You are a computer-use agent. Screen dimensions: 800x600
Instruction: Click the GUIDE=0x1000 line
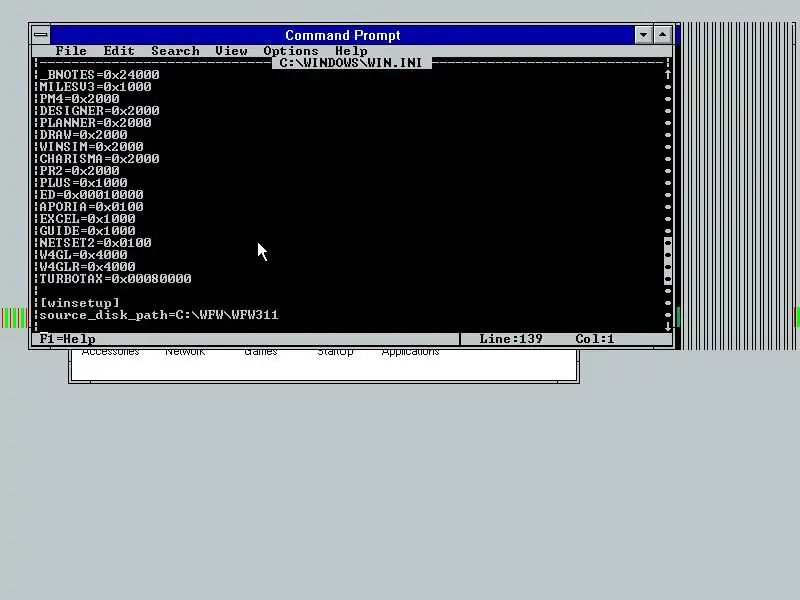pyautogui.click(x=87, y=231)
